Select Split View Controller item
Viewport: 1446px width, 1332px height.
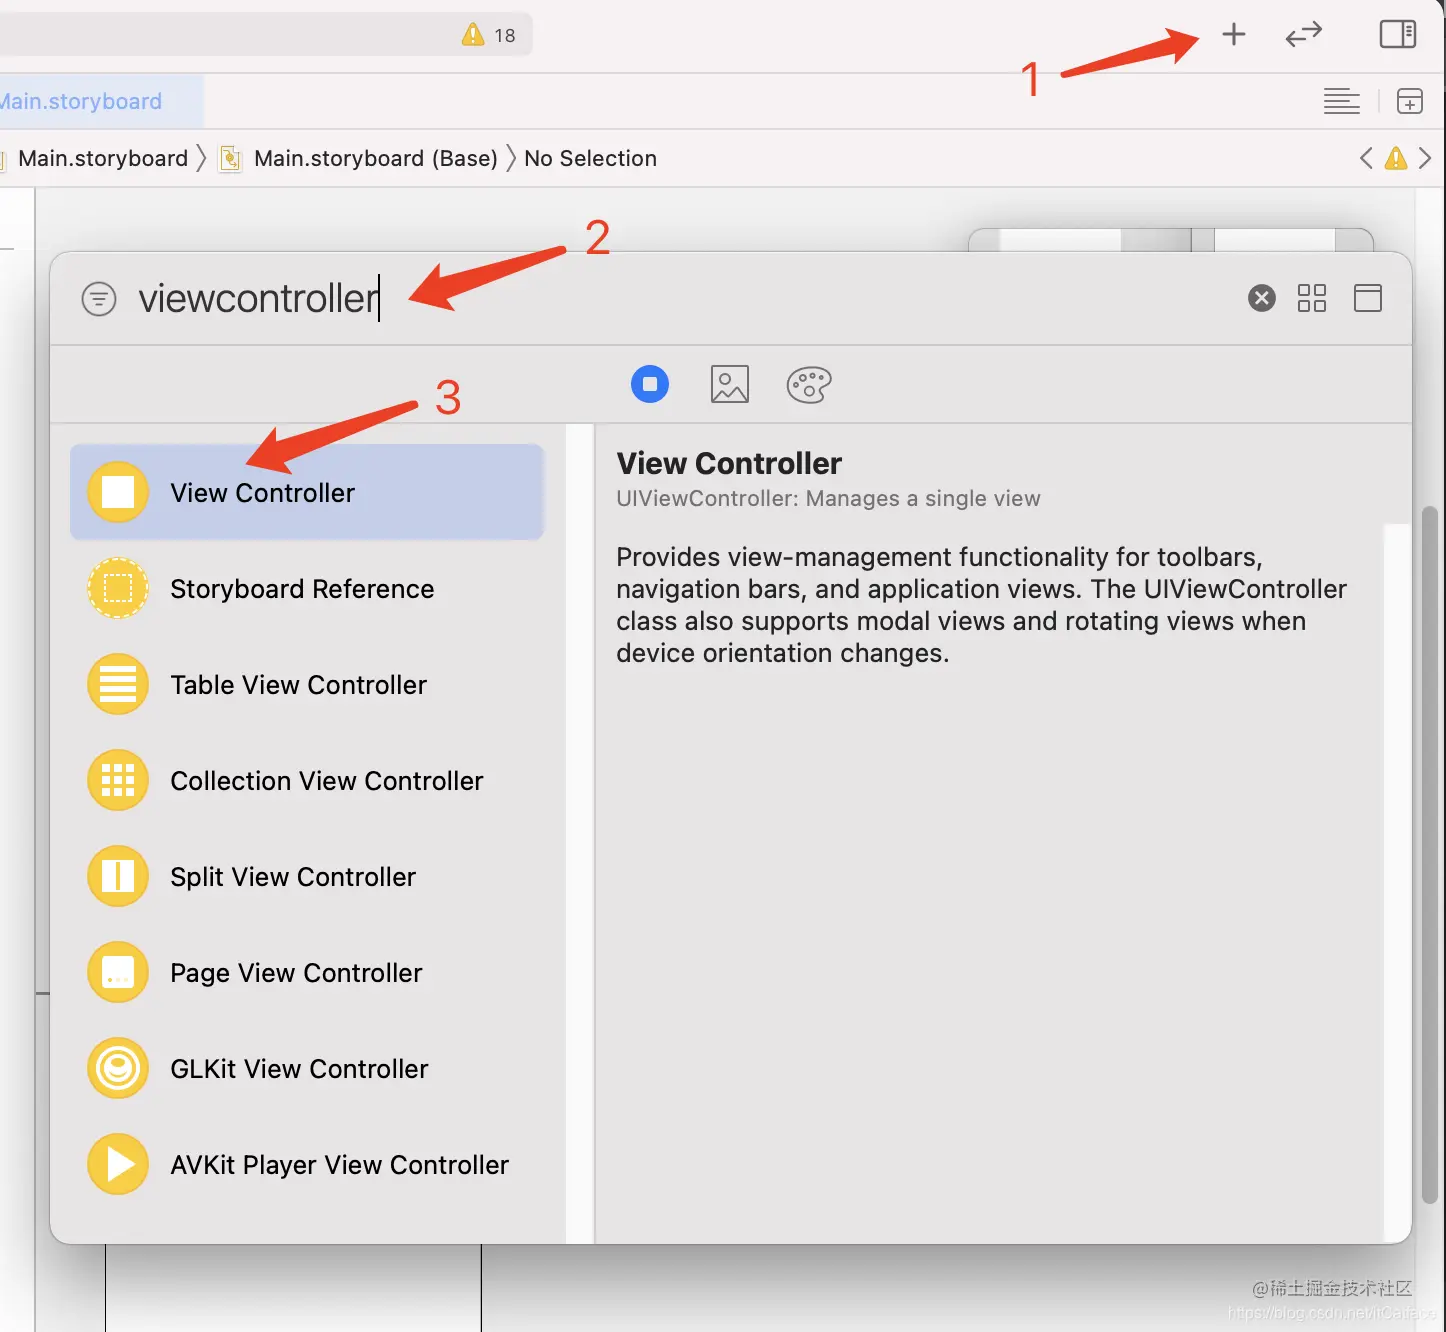coord(307,876)
